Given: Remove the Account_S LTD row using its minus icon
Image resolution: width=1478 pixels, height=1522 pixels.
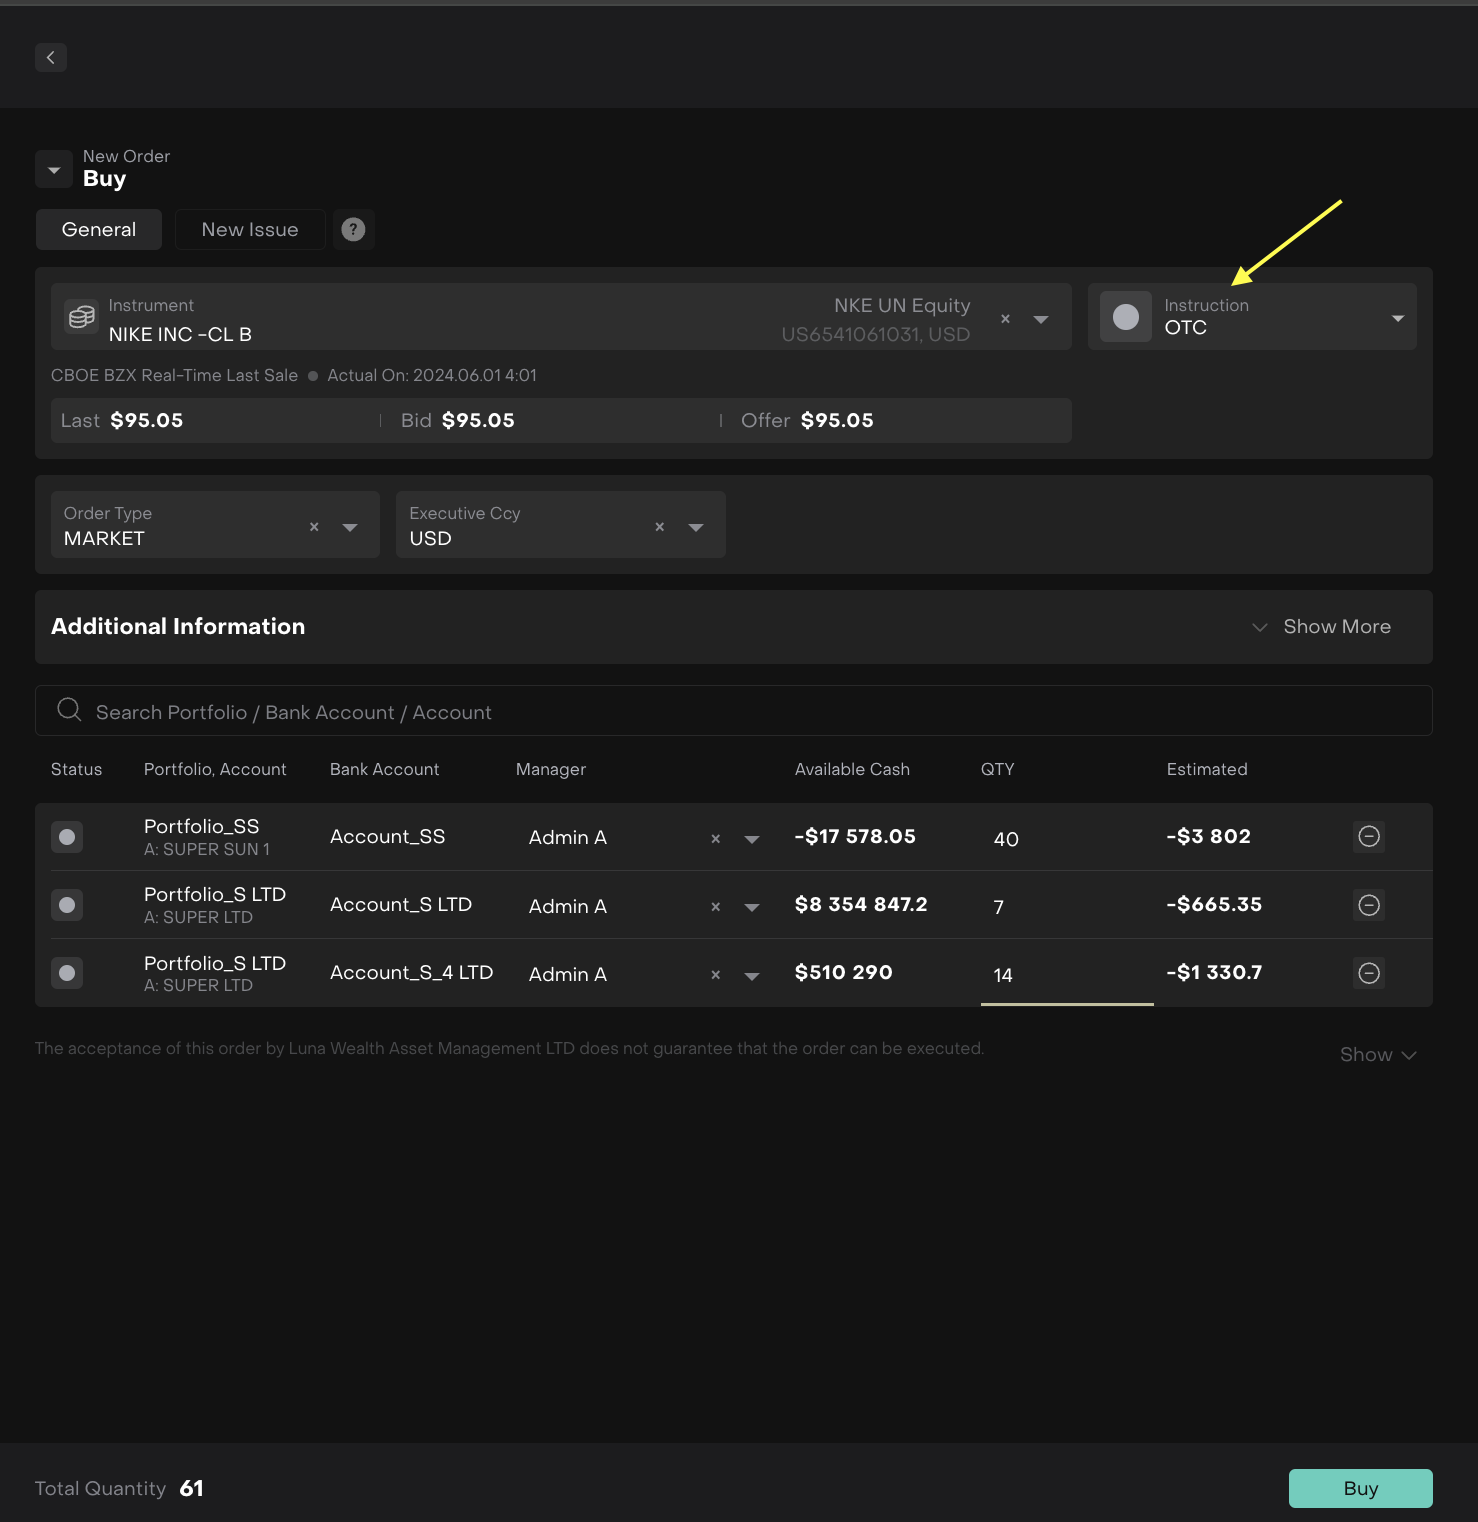Looking at the screenshot, I should click(x=1368, y=905).
